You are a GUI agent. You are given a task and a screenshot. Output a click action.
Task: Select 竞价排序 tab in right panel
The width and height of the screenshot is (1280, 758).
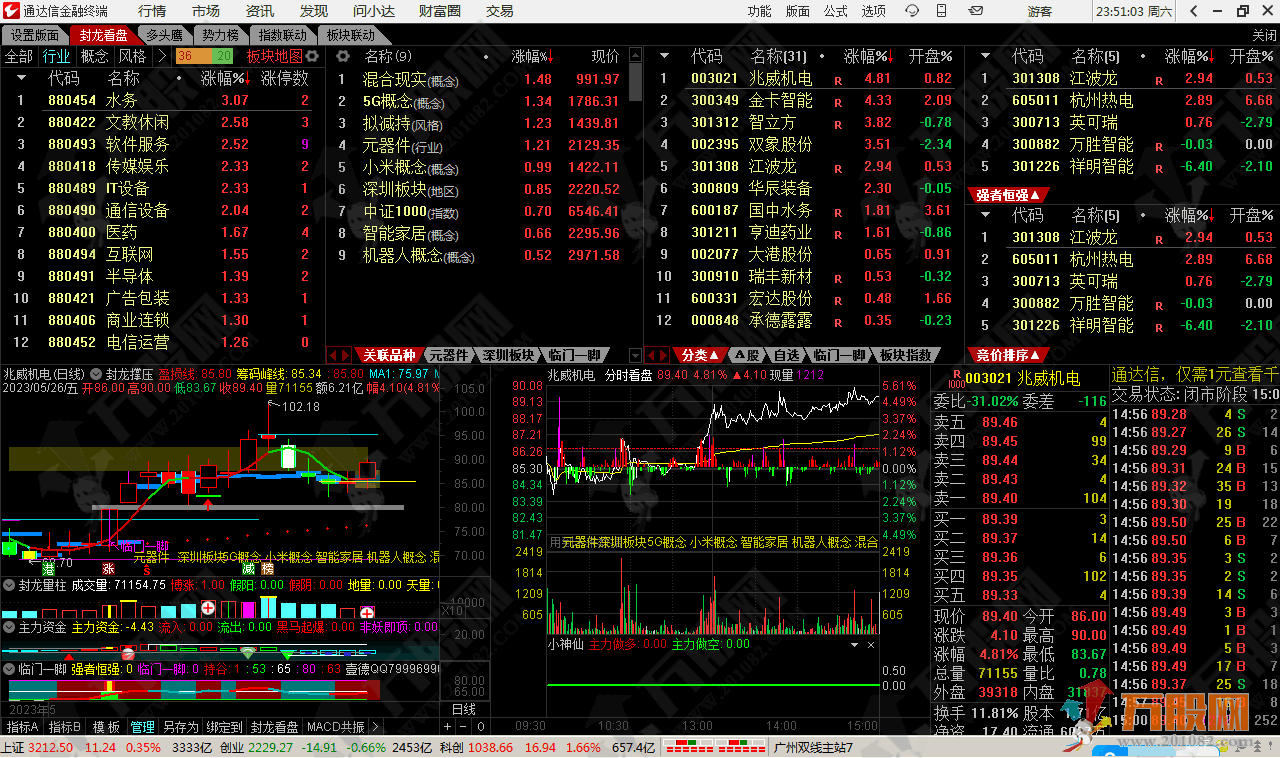1008,355
